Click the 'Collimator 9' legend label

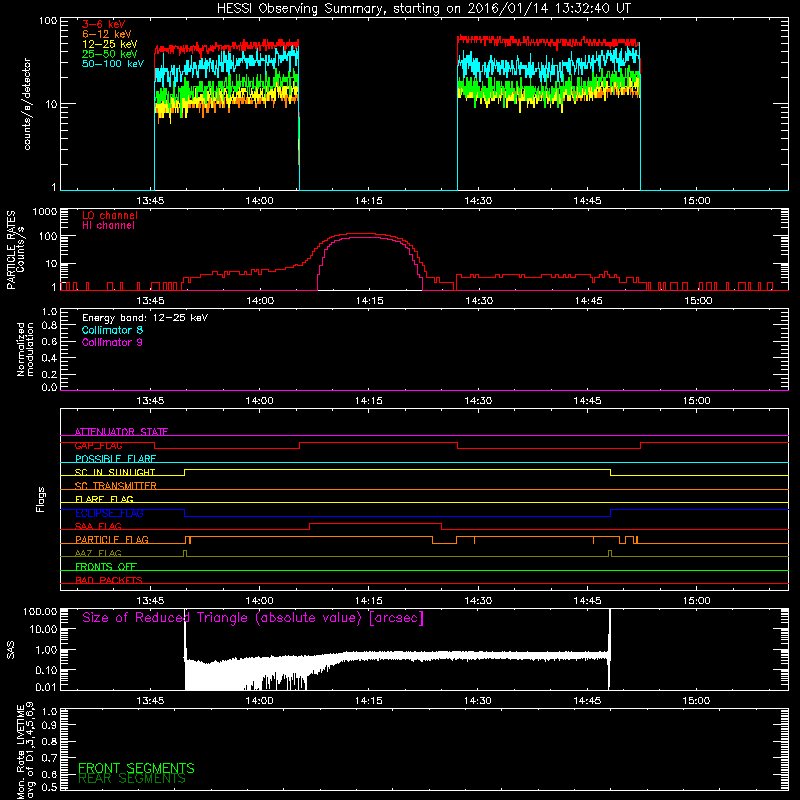click(x=112, y=342)
